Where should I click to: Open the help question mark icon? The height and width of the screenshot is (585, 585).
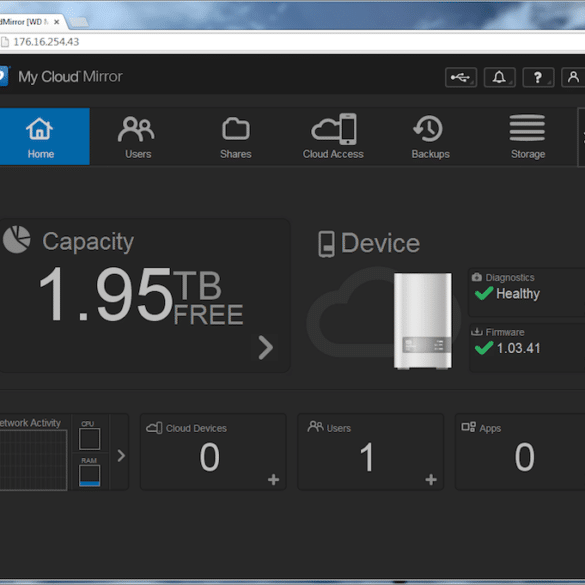pos(538,78)
